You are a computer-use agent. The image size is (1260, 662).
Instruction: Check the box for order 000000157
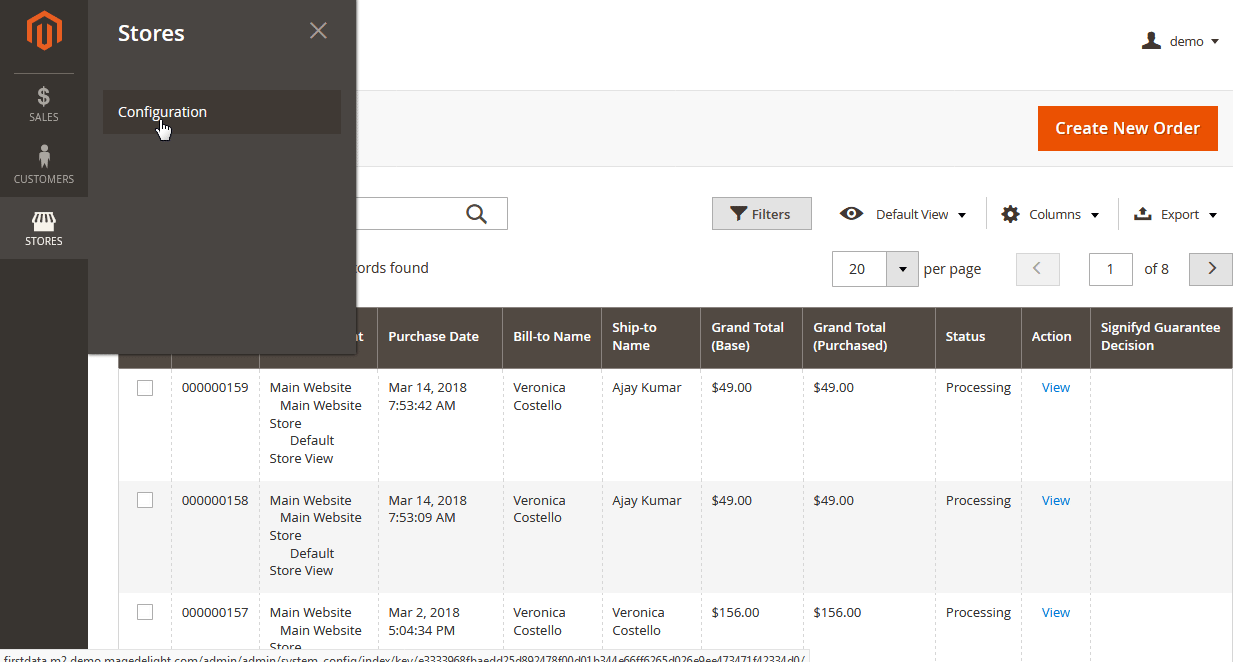pyautogui.click(x=145, y=612)
